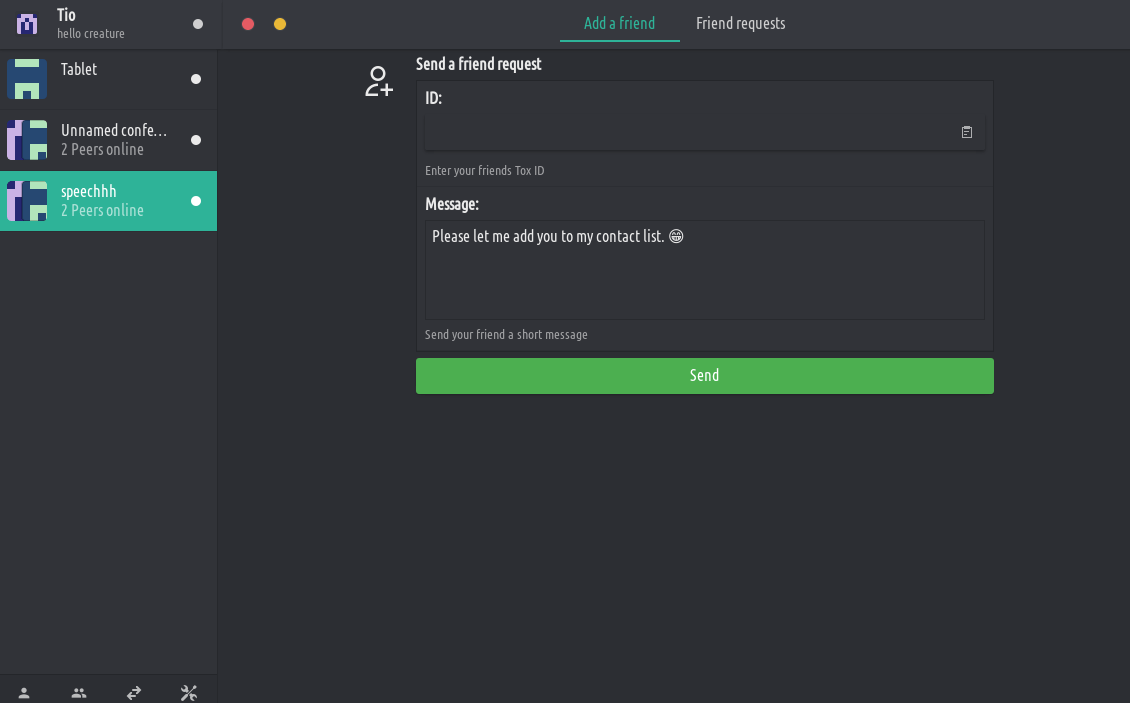1130x703 pixels.
Task: Select the Add a friend tab
Action: [x=619, y=23]
